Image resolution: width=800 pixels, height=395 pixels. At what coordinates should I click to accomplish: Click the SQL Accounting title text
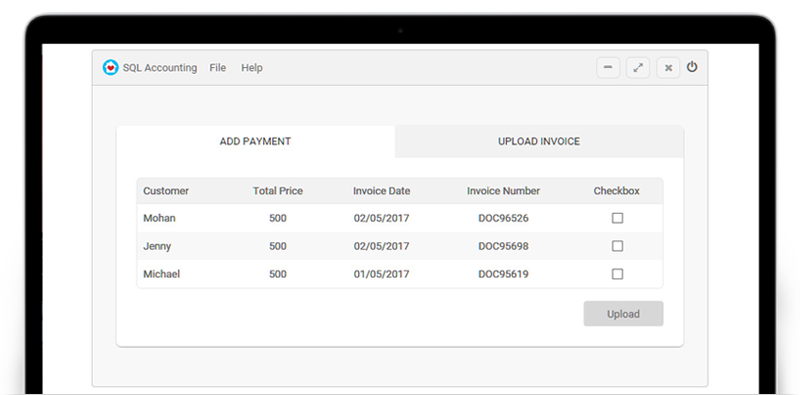tap(160, 67)
